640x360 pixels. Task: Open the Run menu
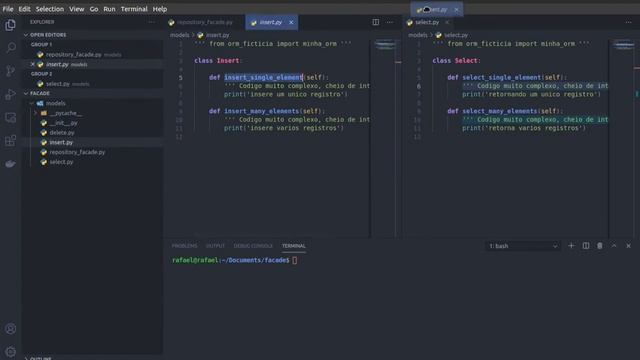(x=109, y=9)
